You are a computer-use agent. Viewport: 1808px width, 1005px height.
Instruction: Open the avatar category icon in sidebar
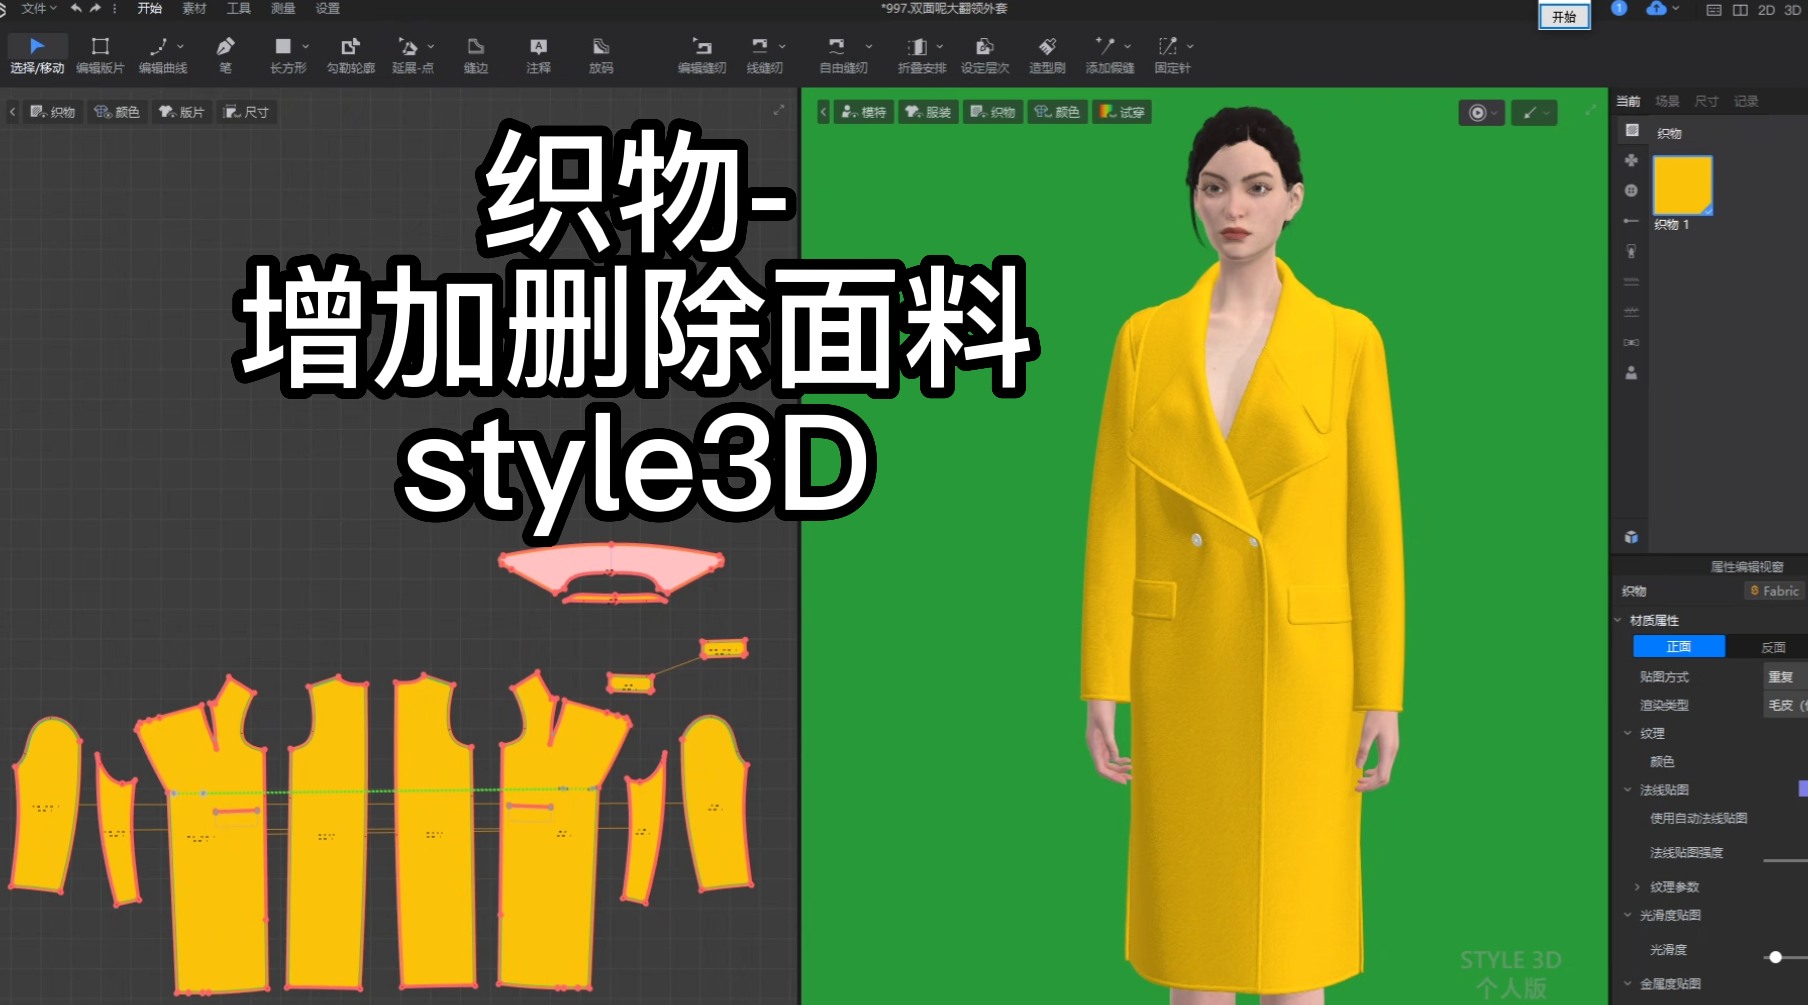coord(1632,373)
